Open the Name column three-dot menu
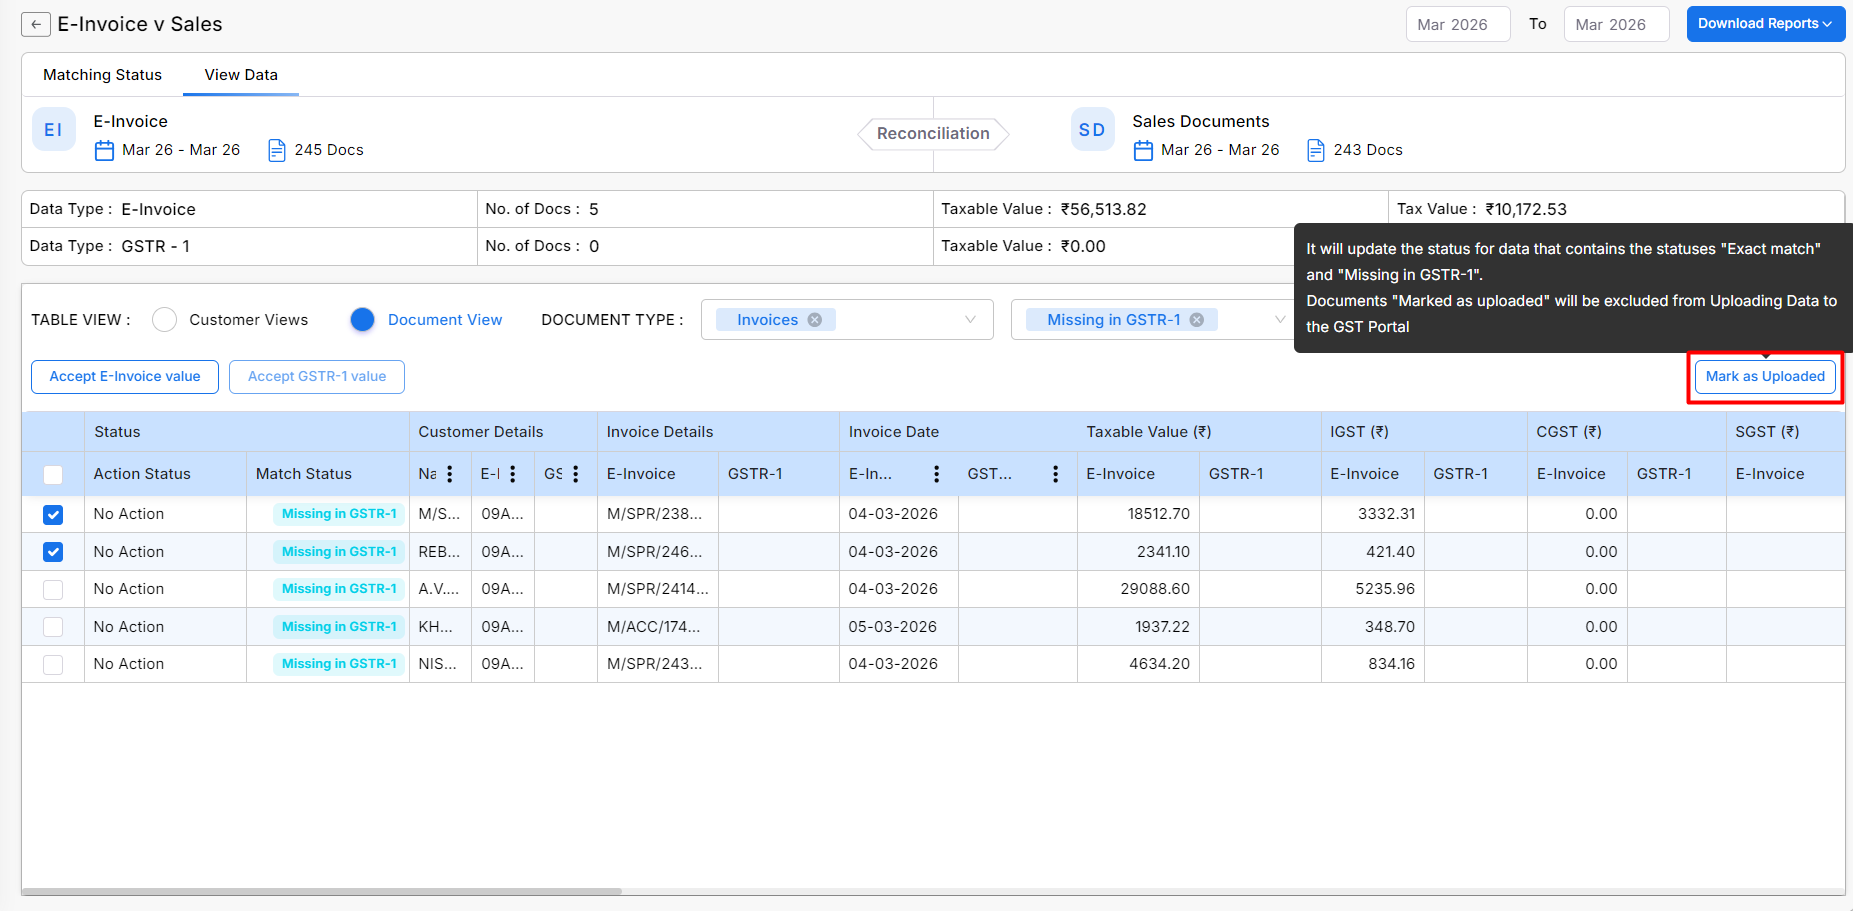Screen dimensions: 1853x911 tap(450, 474)
